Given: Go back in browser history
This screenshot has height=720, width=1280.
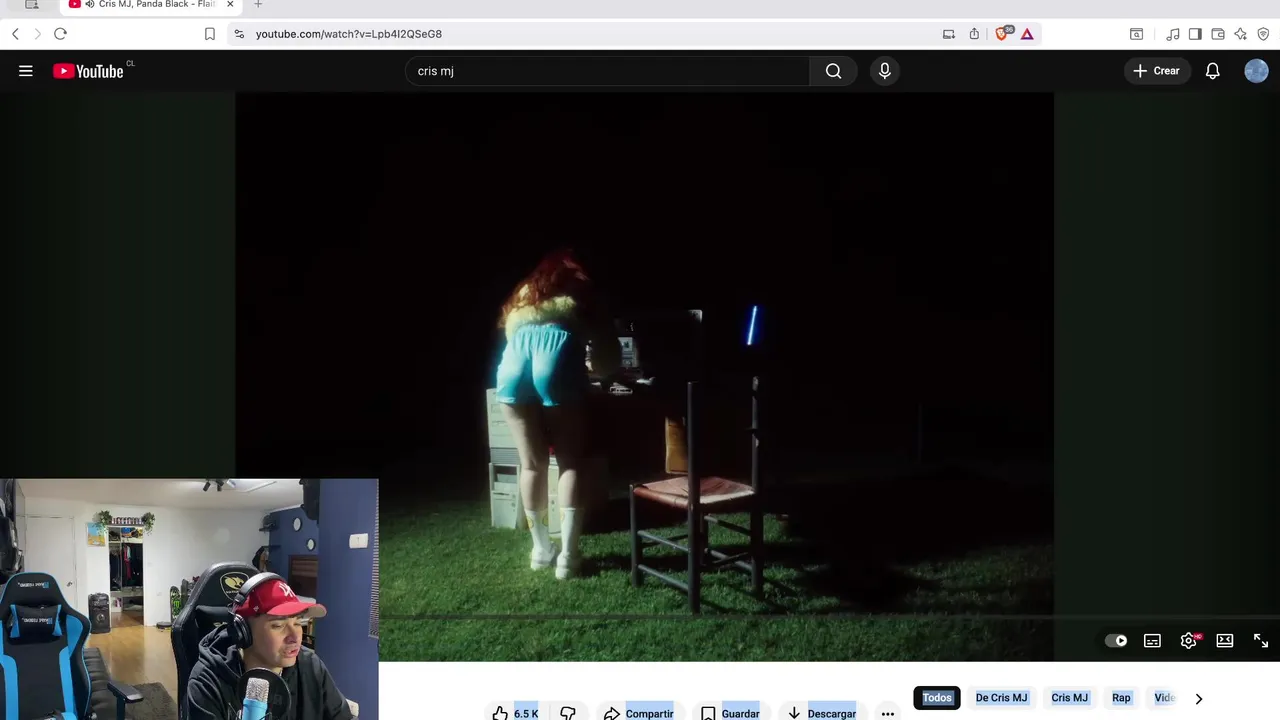Looking at the screenshot, I should [x=15, y=34].
